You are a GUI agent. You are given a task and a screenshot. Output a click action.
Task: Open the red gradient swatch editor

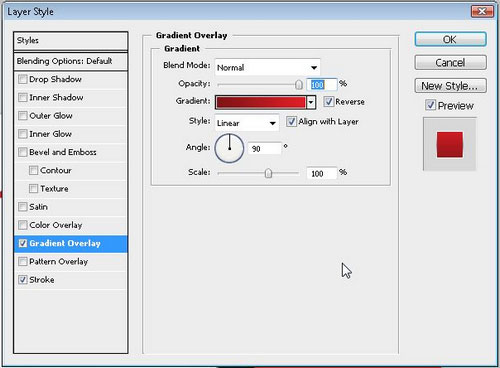[261, 102]
